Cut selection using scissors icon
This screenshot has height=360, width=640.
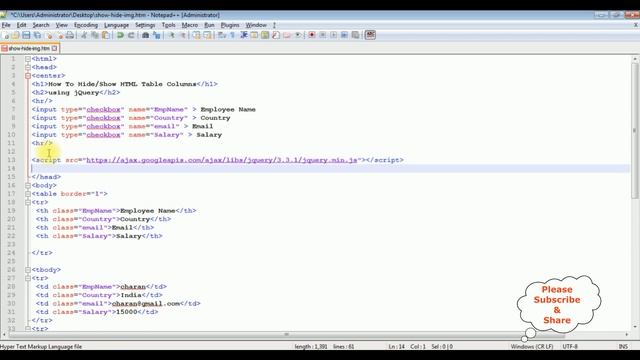click(x=84, y=35)
